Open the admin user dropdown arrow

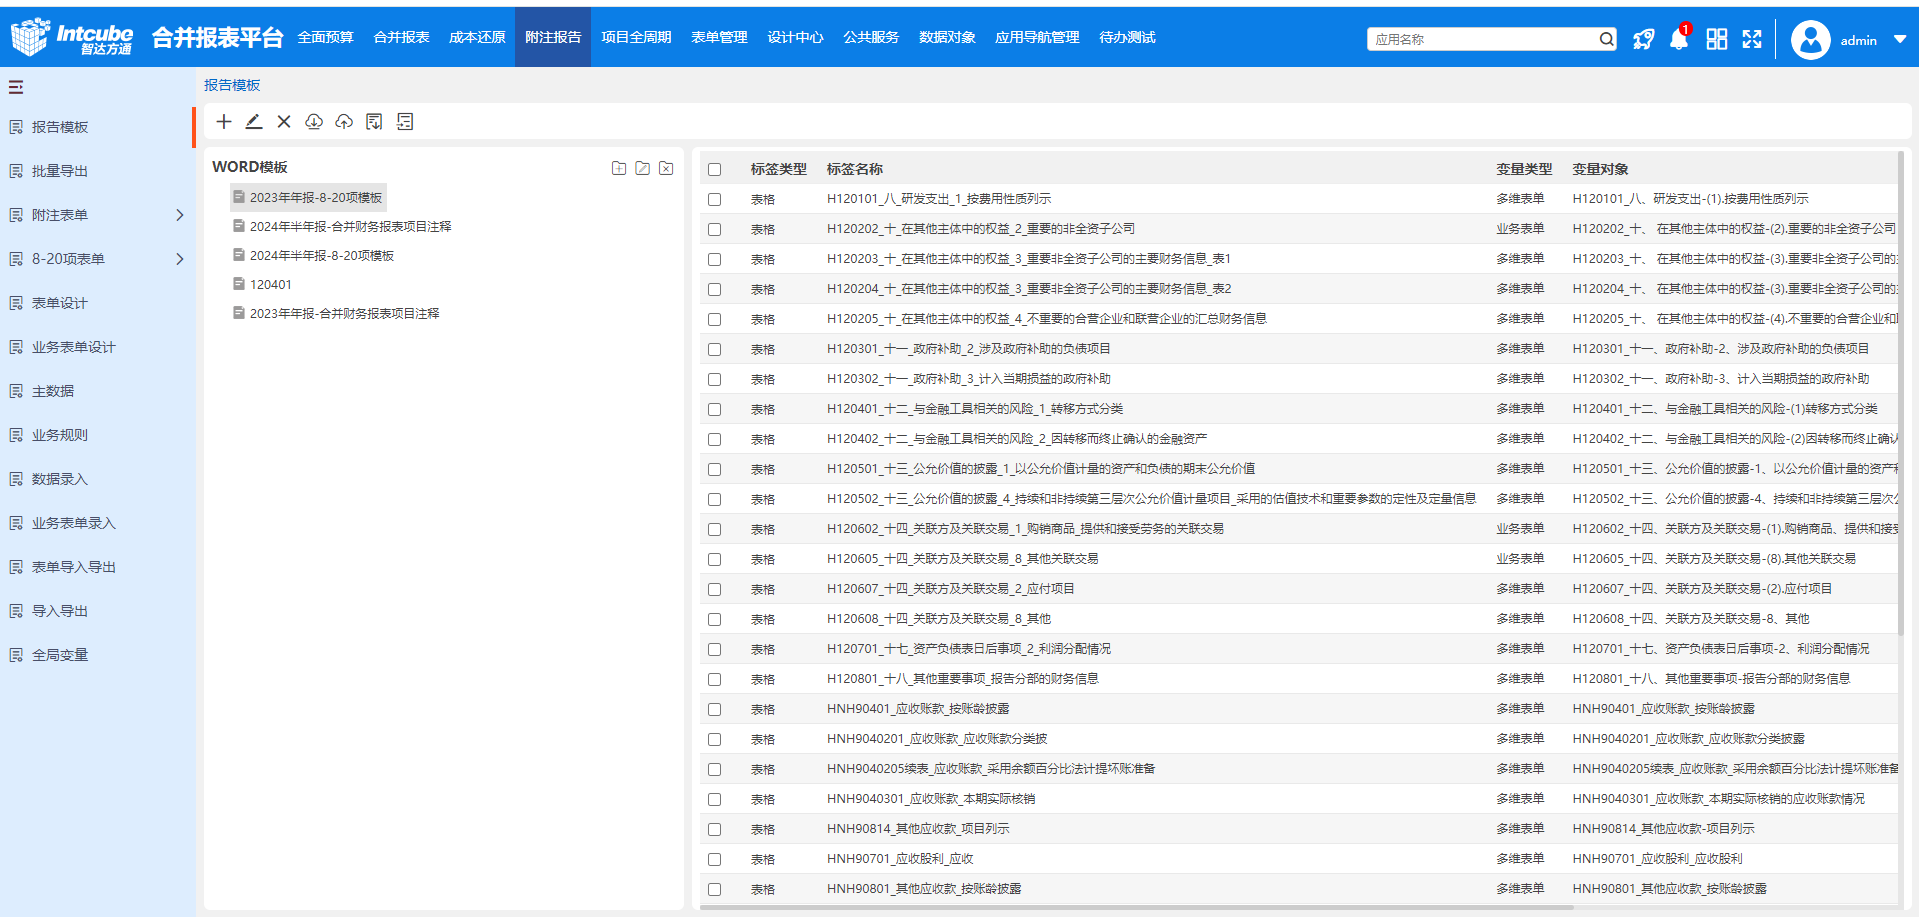click(1899, 40)
